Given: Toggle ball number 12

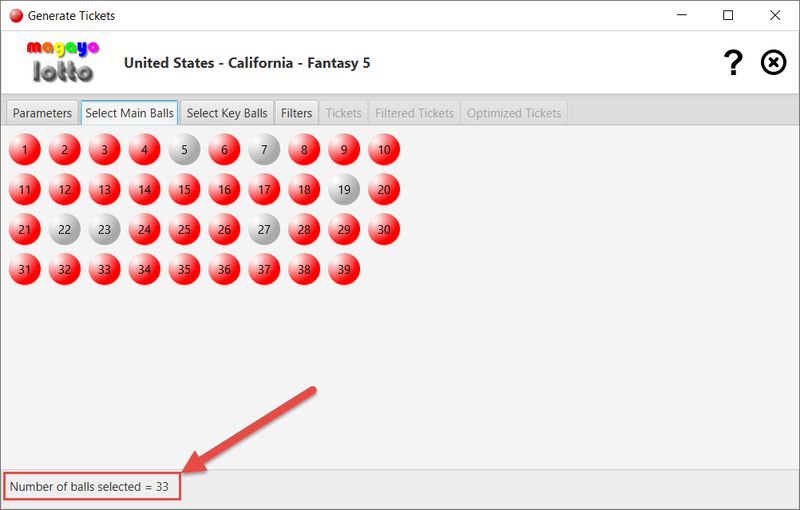Looking at the screenshot, I should pyautogui.click(x=65, y=189).
